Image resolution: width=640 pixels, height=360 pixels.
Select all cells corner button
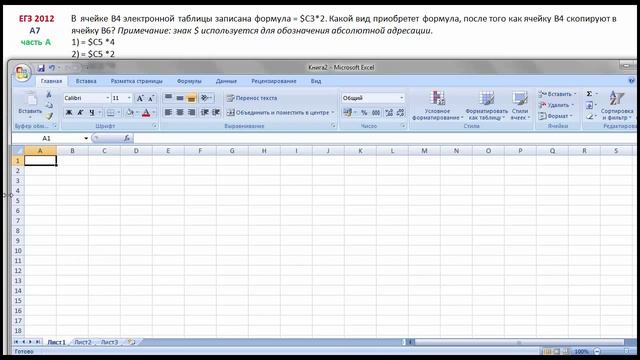coord(18,151)
